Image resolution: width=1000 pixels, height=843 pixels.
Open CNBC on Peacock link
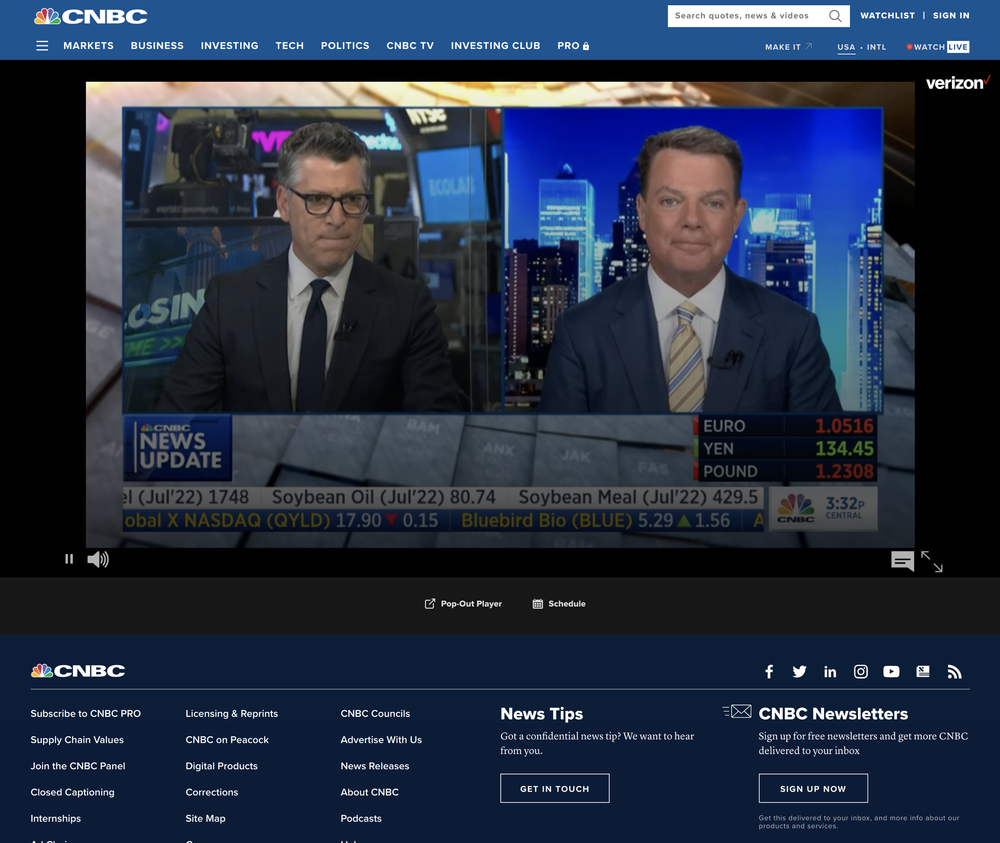point(227,740)
